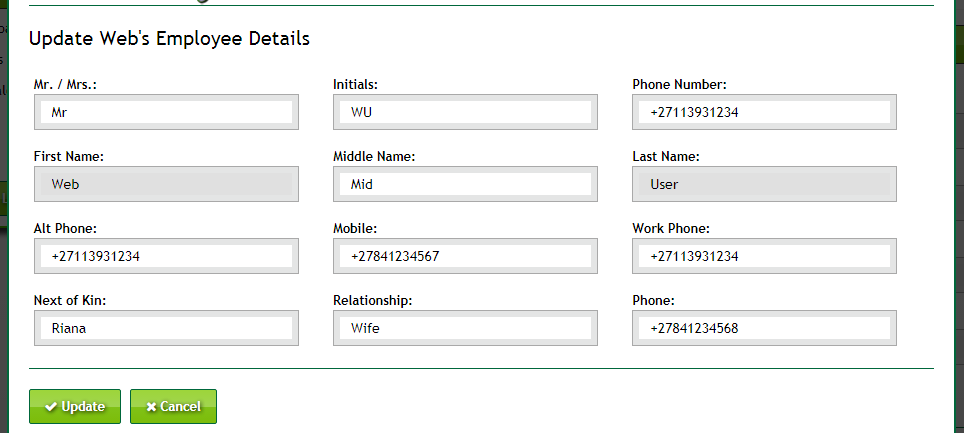Focus the Mr. / Mrs. title field
The height and width of the screenshot is (433, 964).
166,112
